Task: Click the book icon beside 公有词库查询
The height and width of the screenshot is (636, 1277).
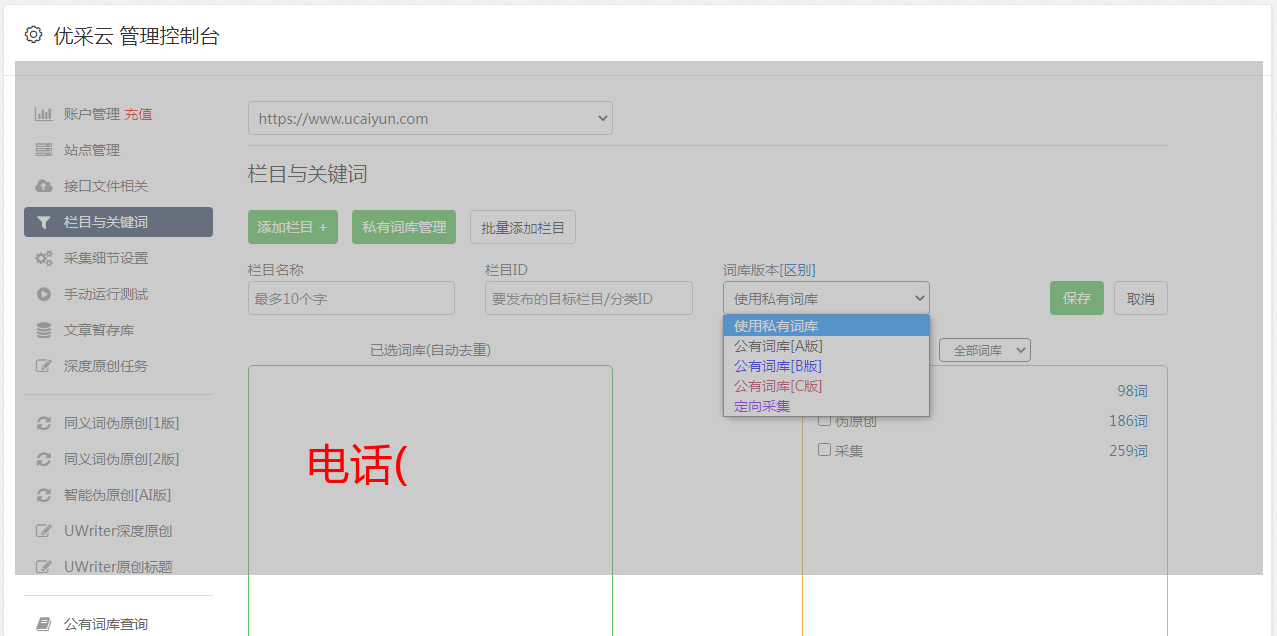Action: click(43, 624)
